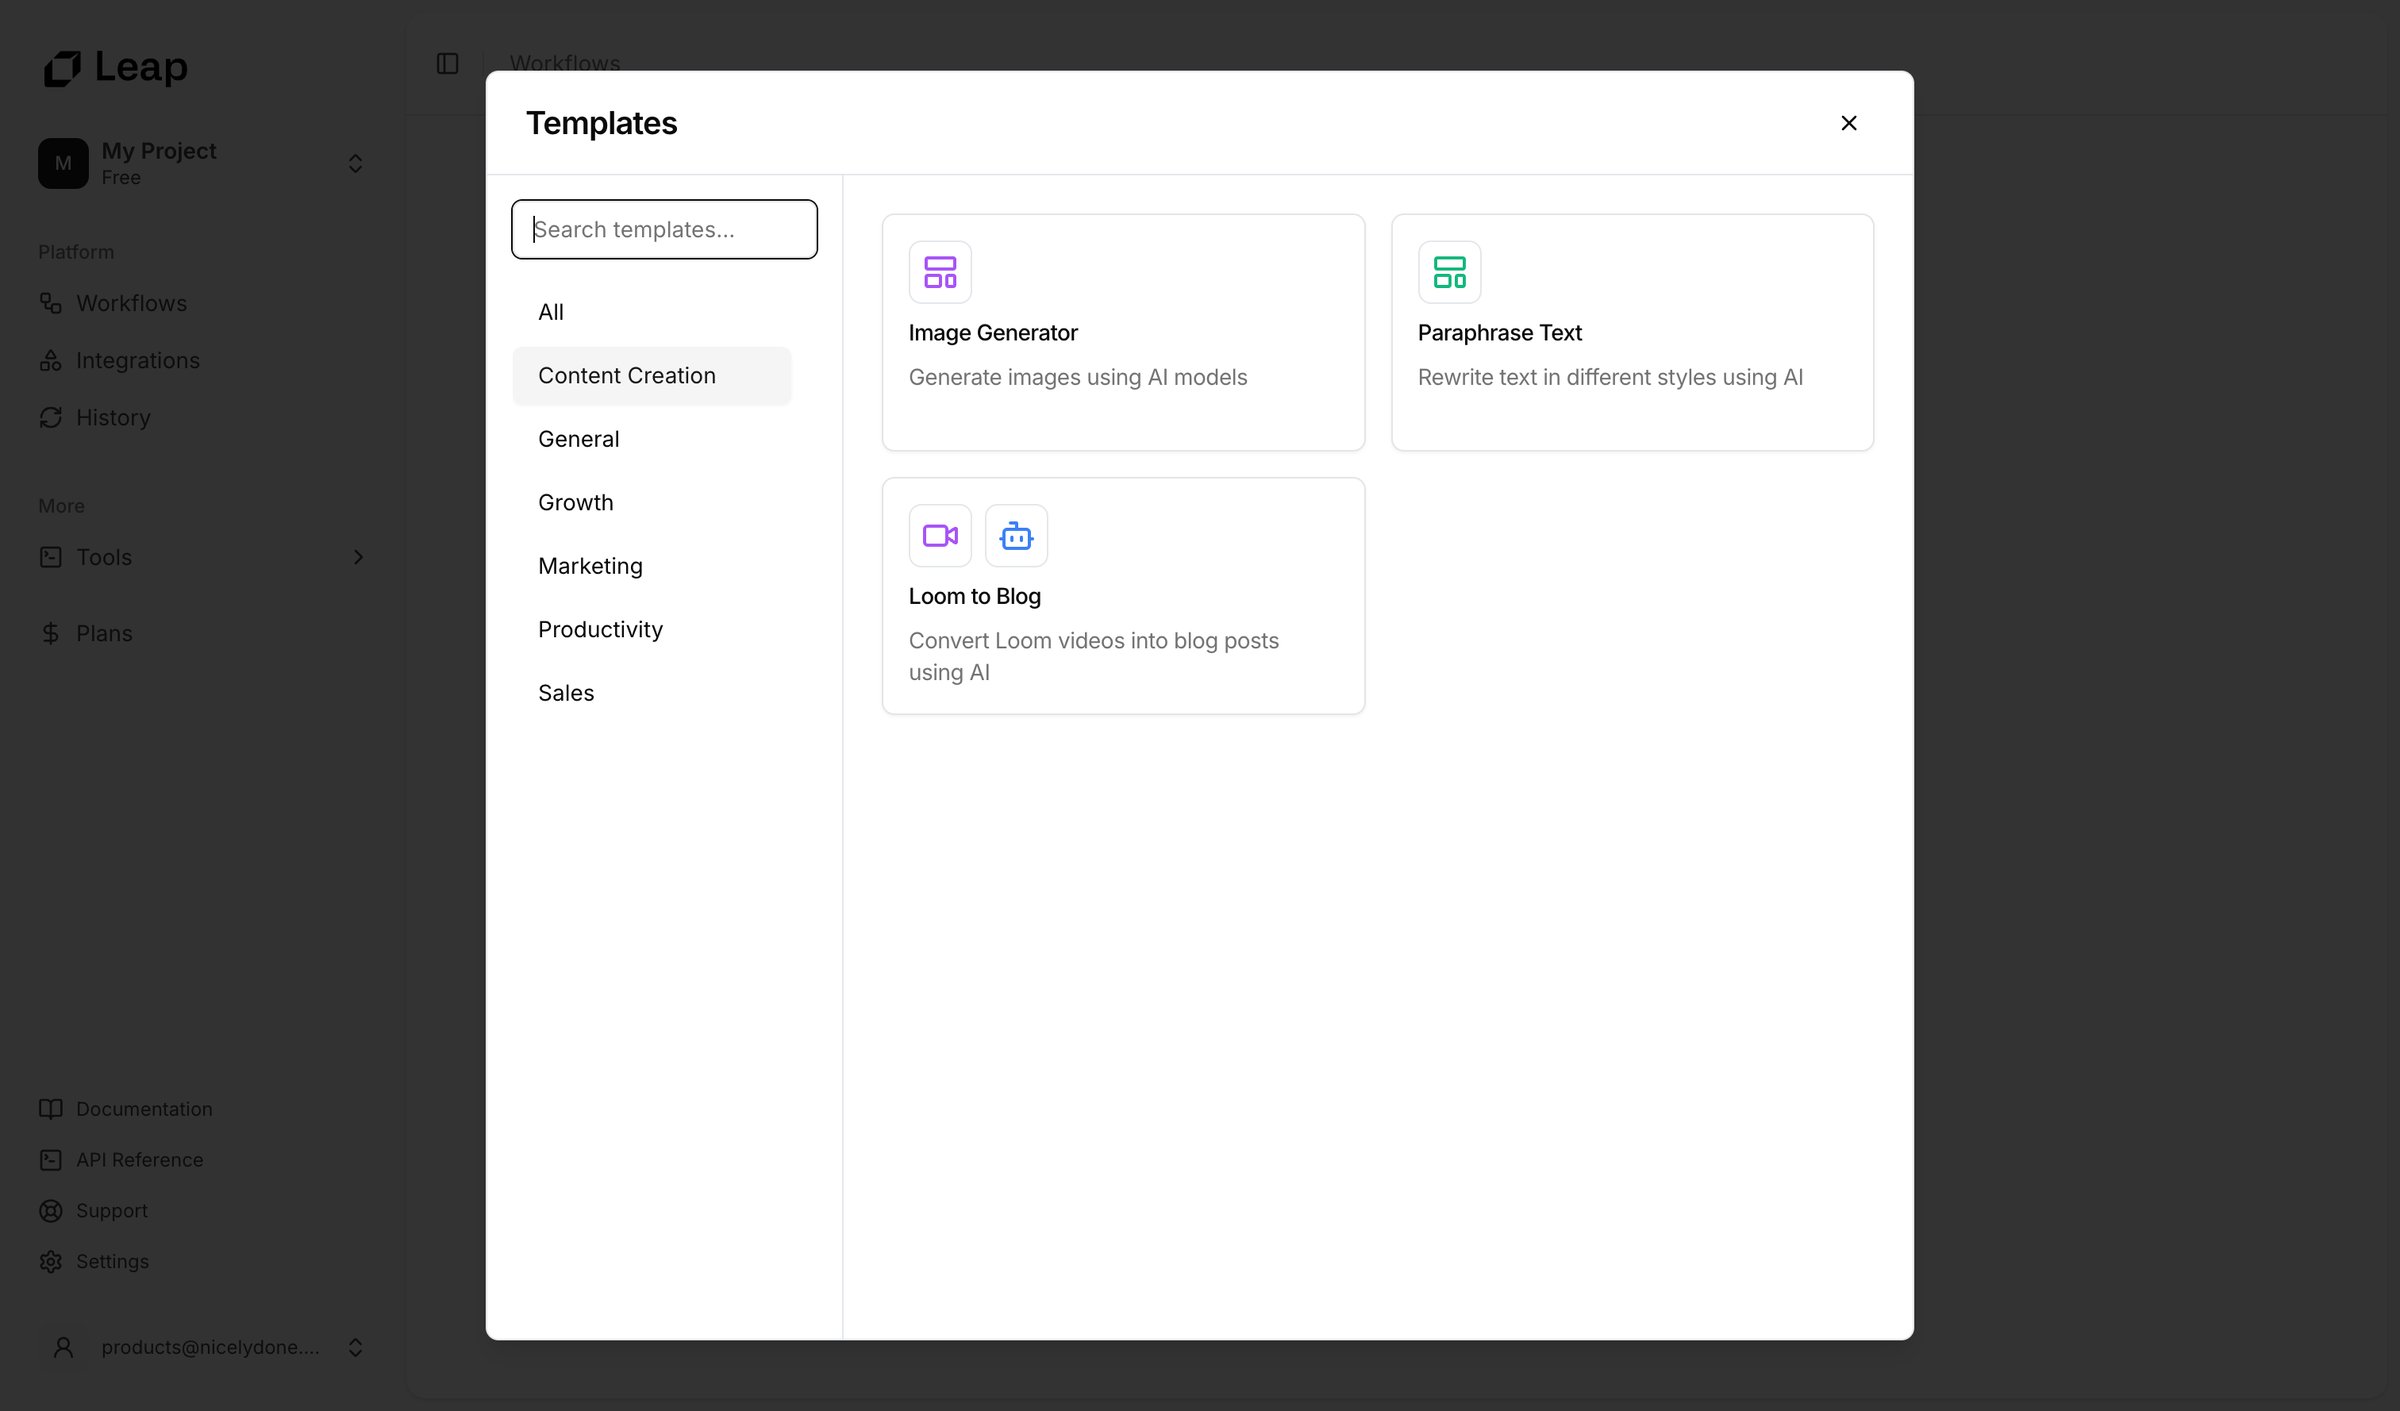This screenshot has width=2400, height=1411.
Task: Open the Image Generator template title
Action: [993, 333]
